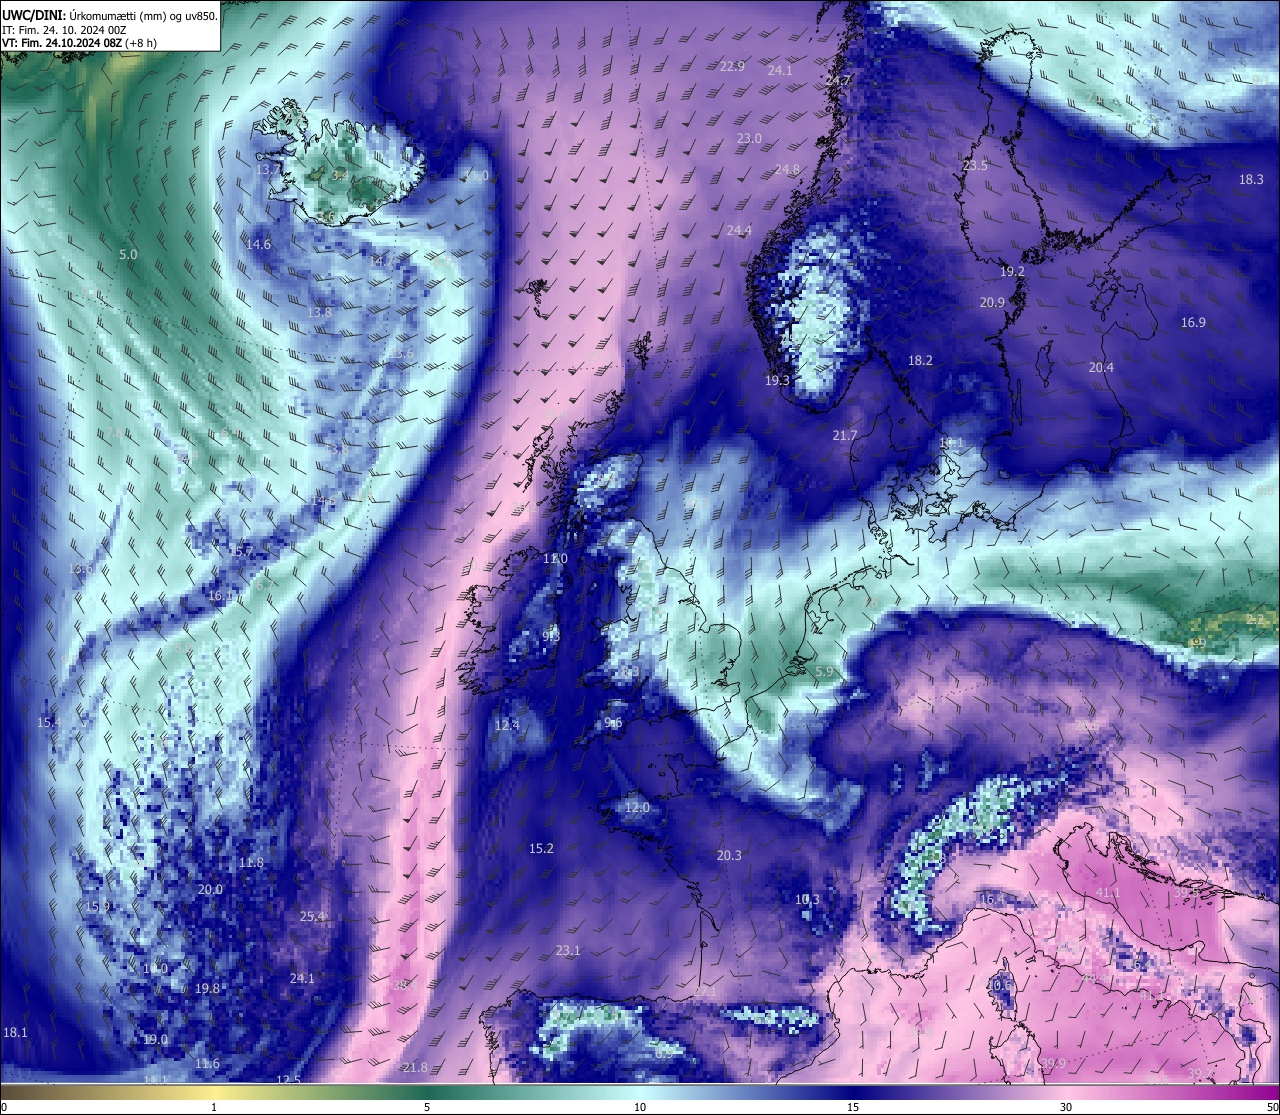Click the map value '15.9'
1280x1115 pixels.
[97, 906]
